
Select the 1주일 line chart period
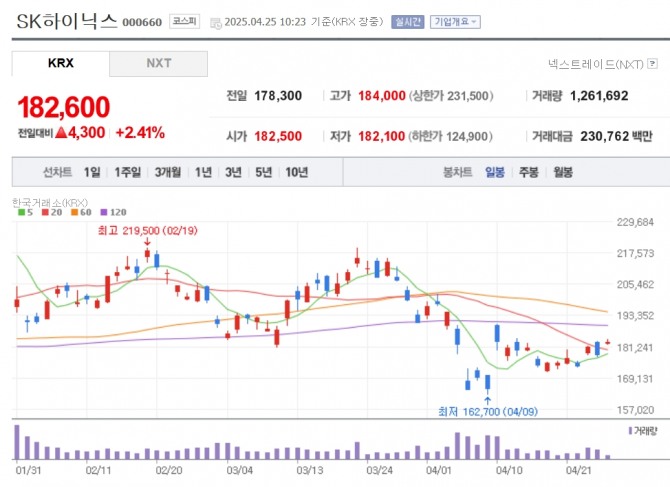tap(127, 172)
